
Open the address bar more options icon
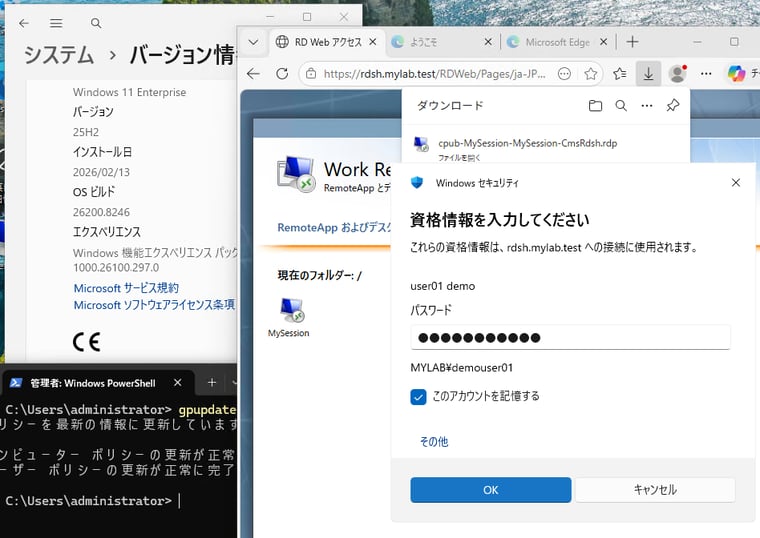564,74
